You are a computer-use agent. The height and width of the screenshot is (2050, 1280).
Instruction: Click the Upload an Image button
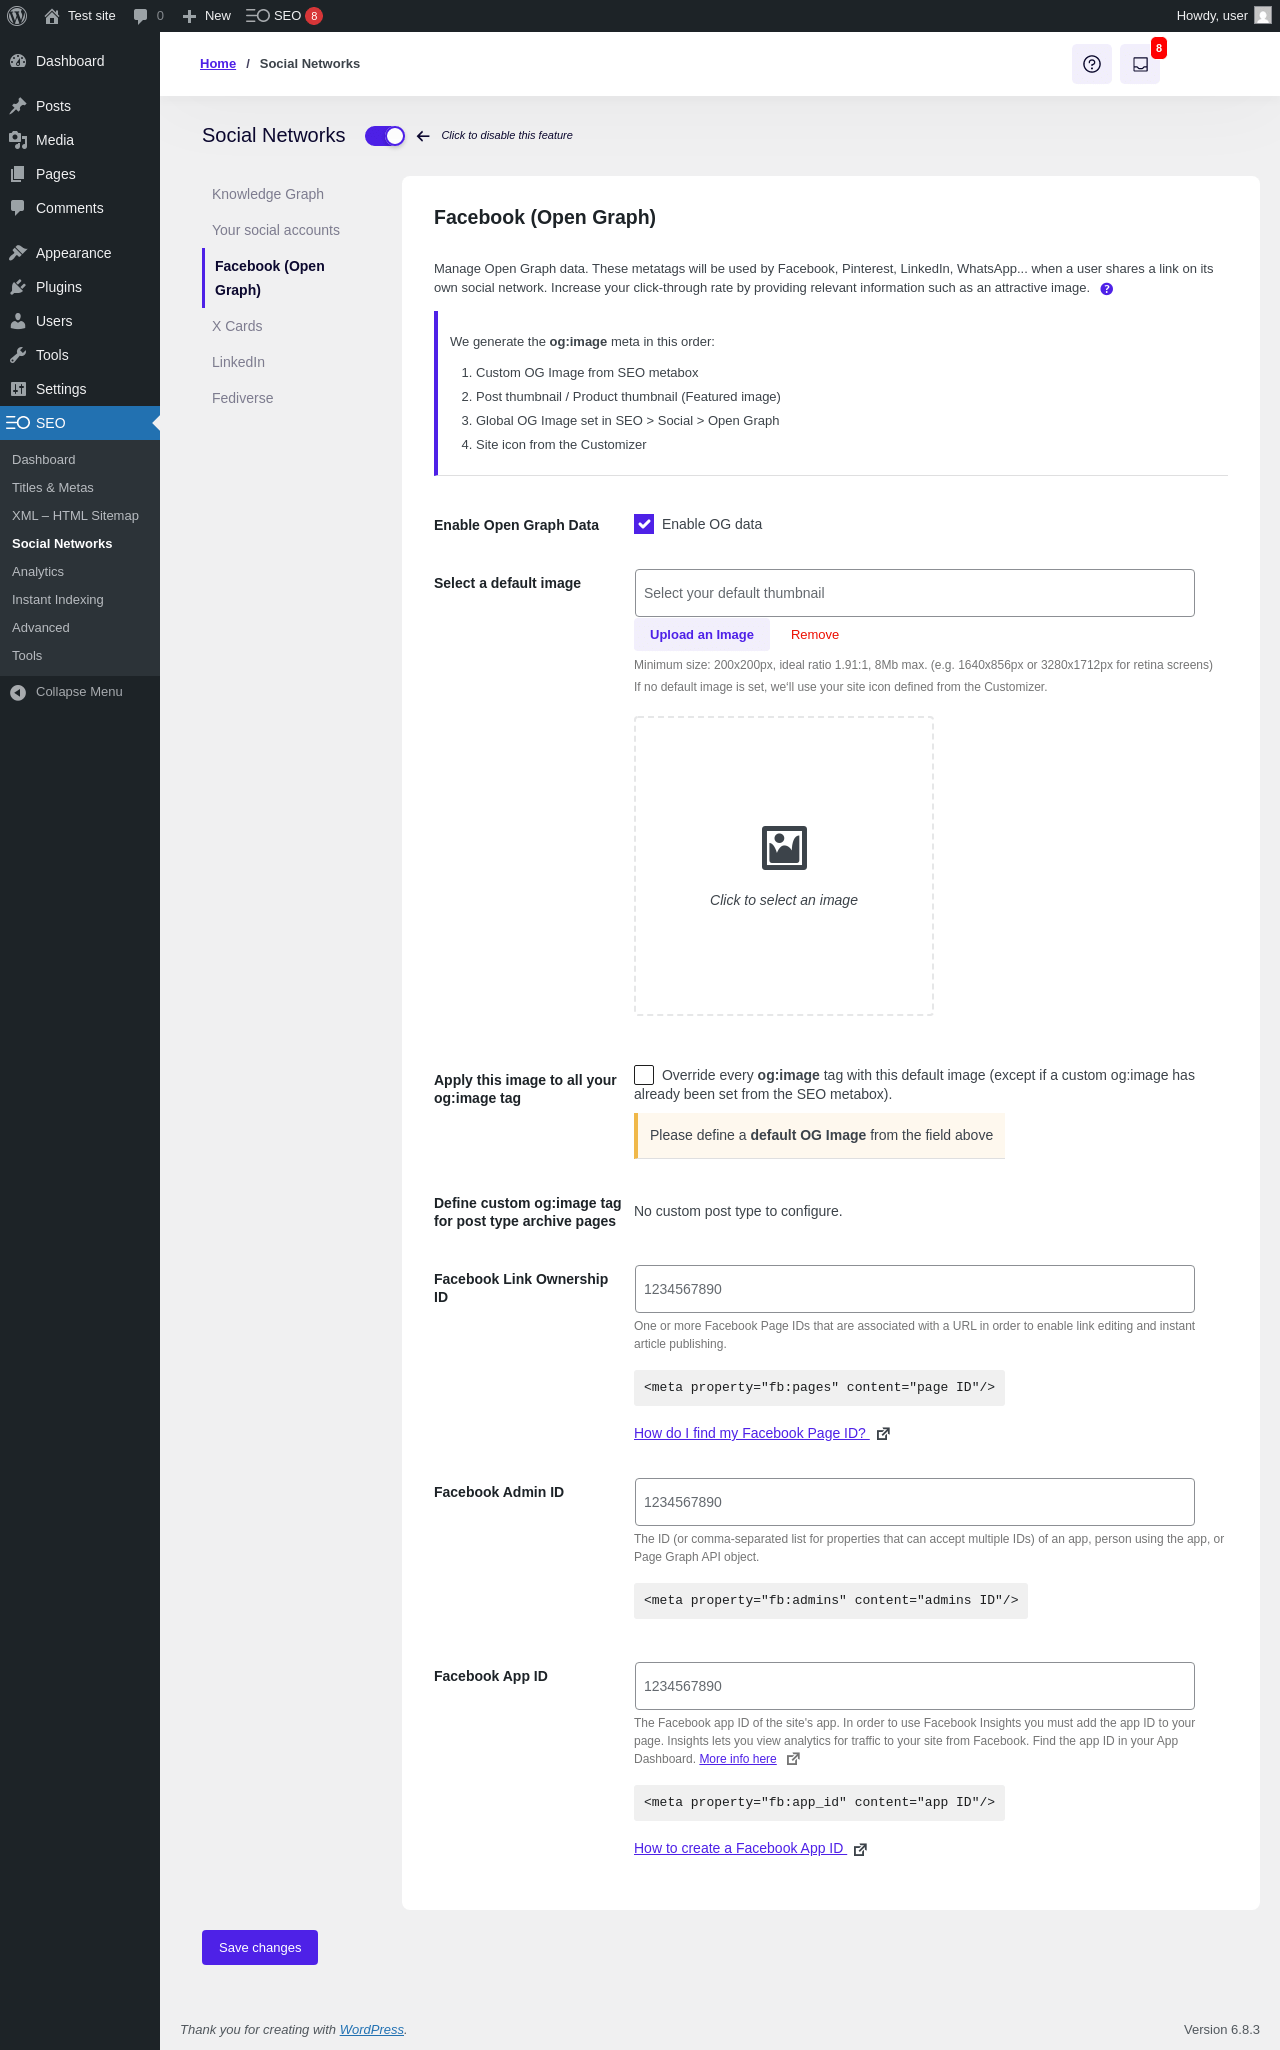click(x=702, y=635)
